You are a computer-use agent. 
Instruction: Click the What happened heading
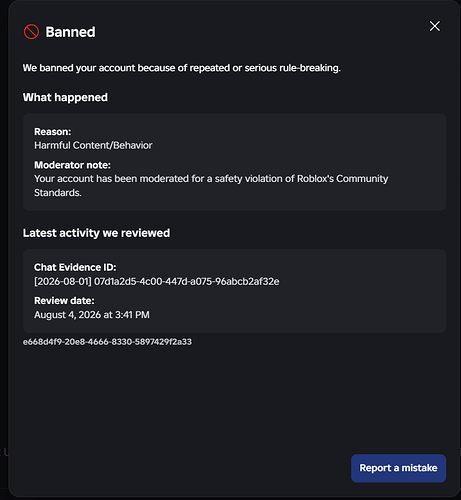(65, 97)
